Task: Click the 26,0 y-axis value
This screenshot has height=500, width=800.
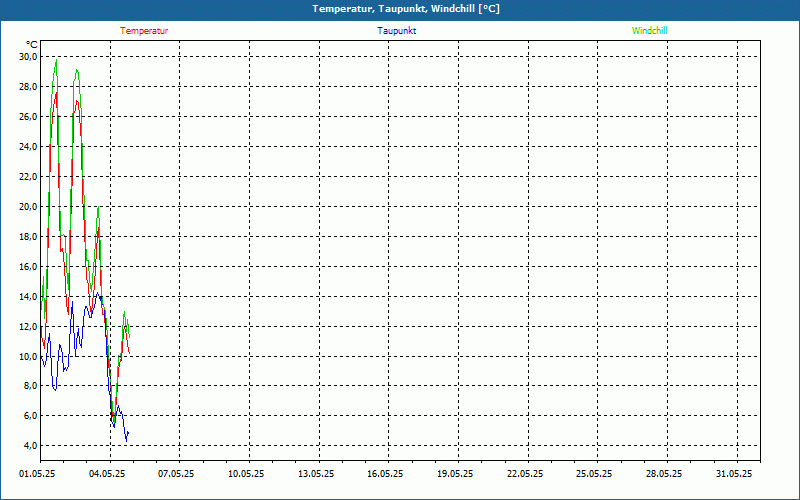Action: point(29,116)
